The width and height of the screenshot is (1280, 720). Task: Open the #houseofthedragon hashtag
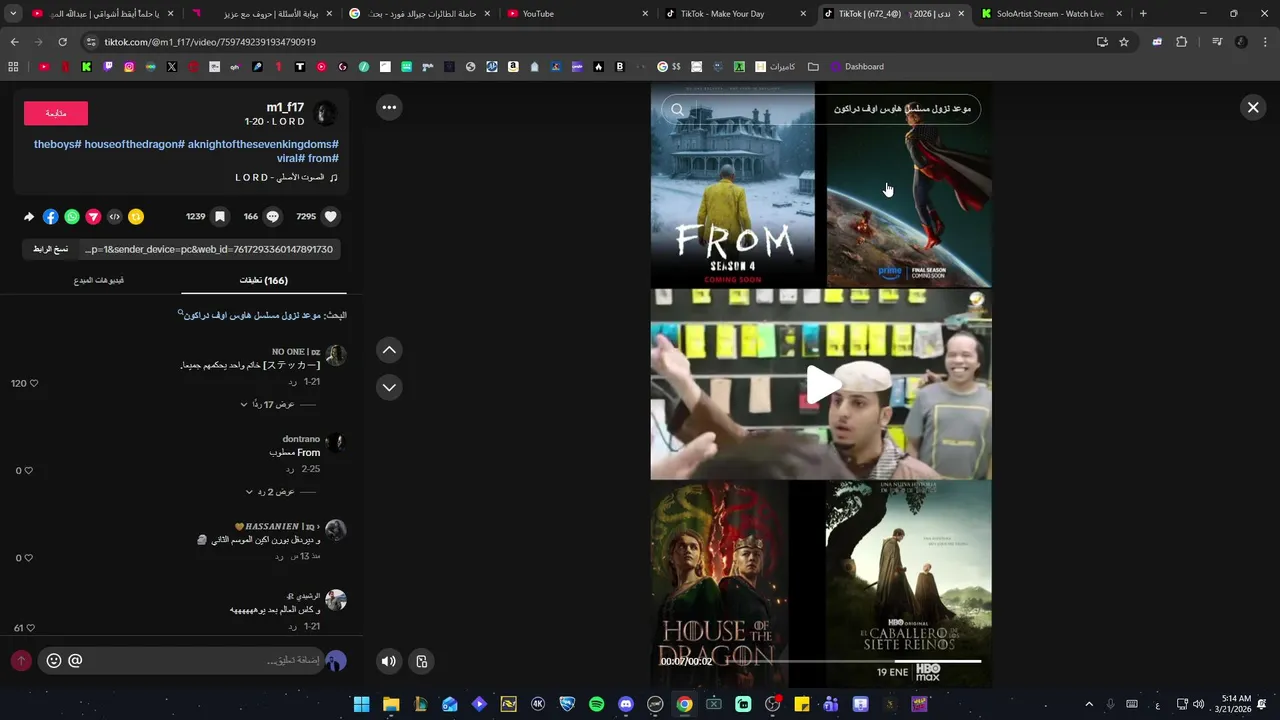(134, 144)
